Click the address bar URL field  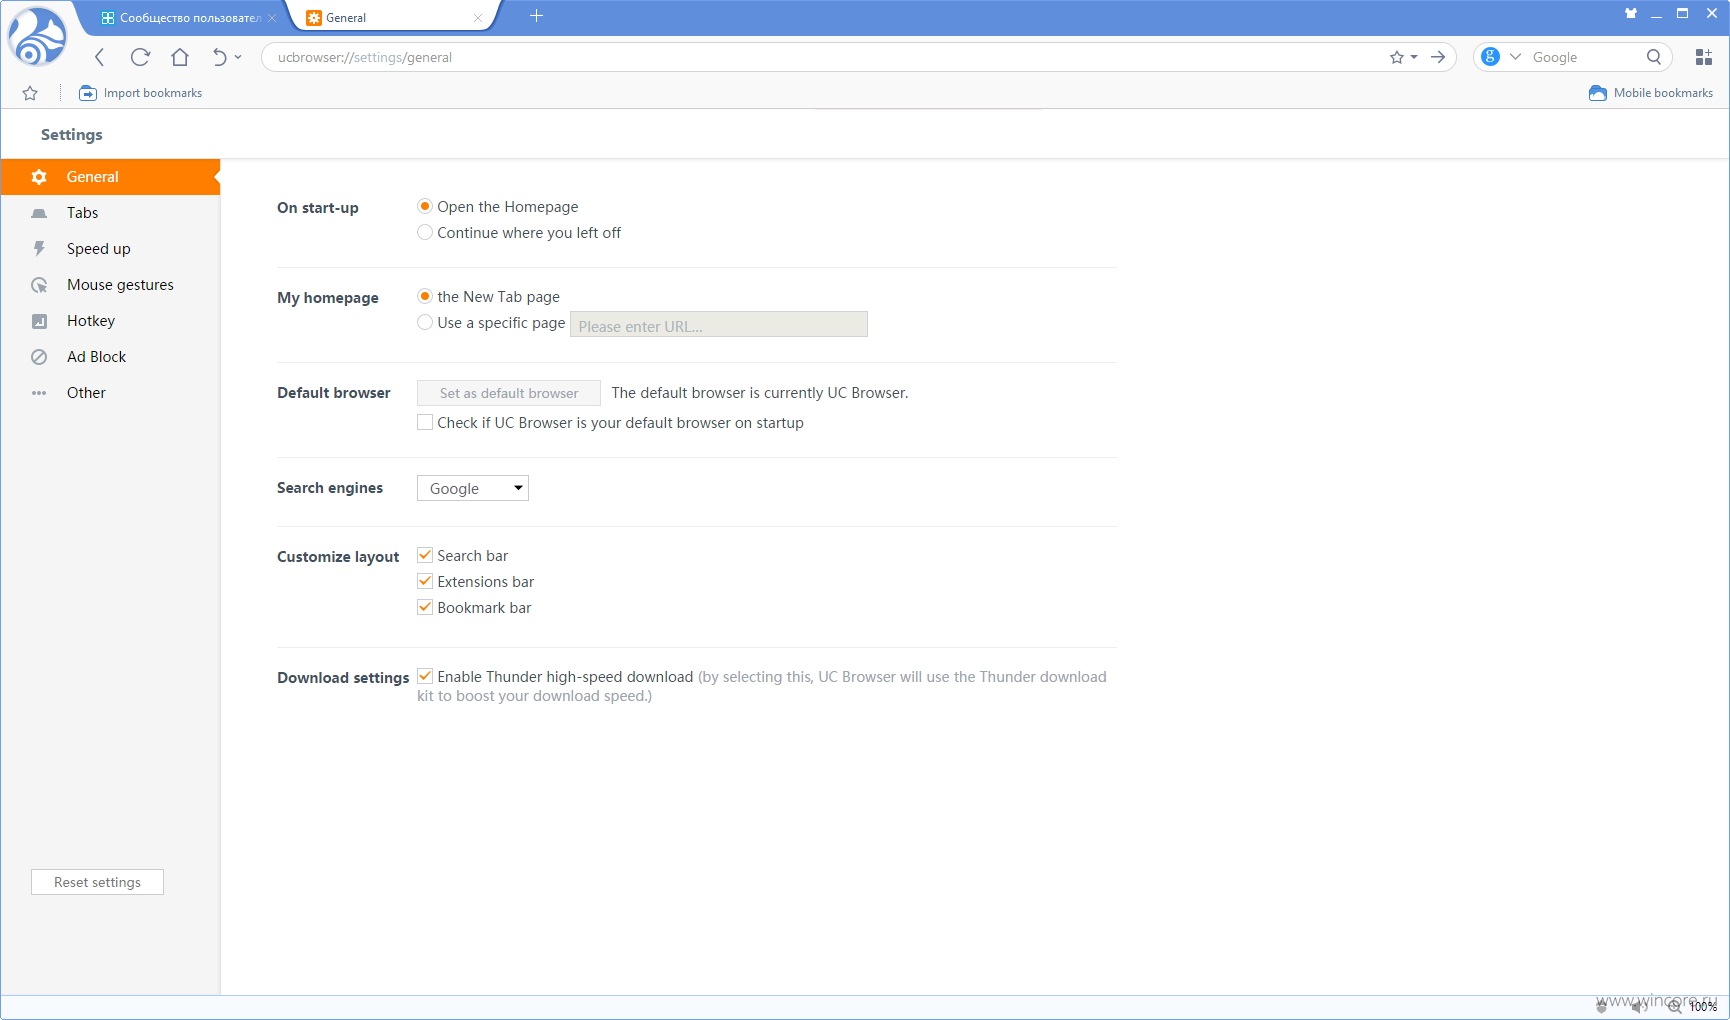coord(820,57)
